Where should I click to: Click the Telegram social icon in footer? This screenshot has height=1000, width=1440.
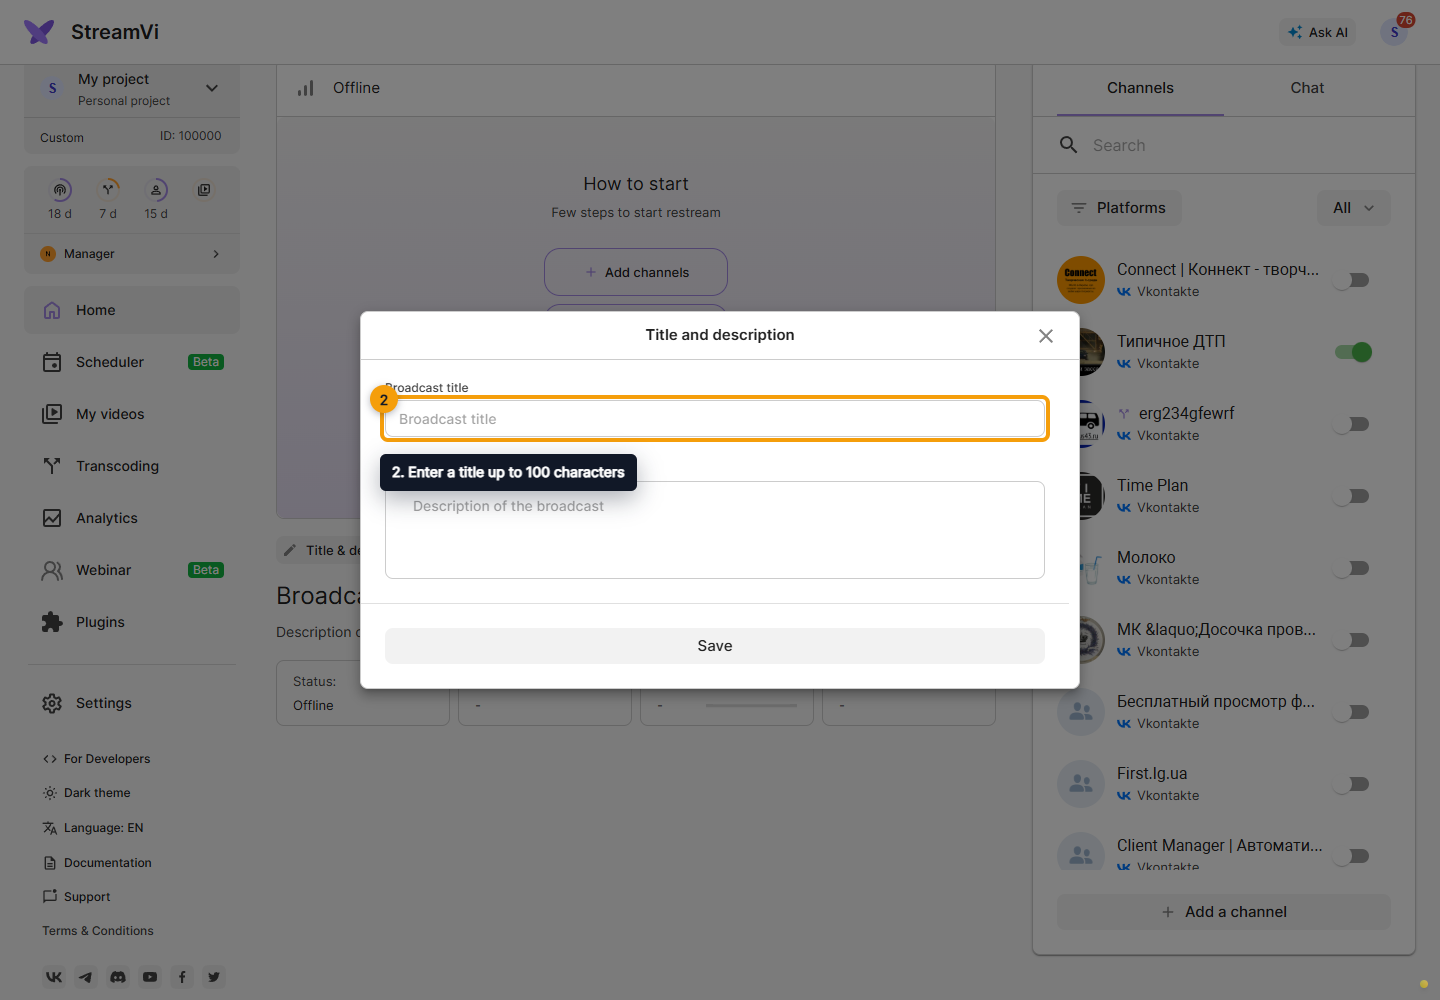click(86, 977)
